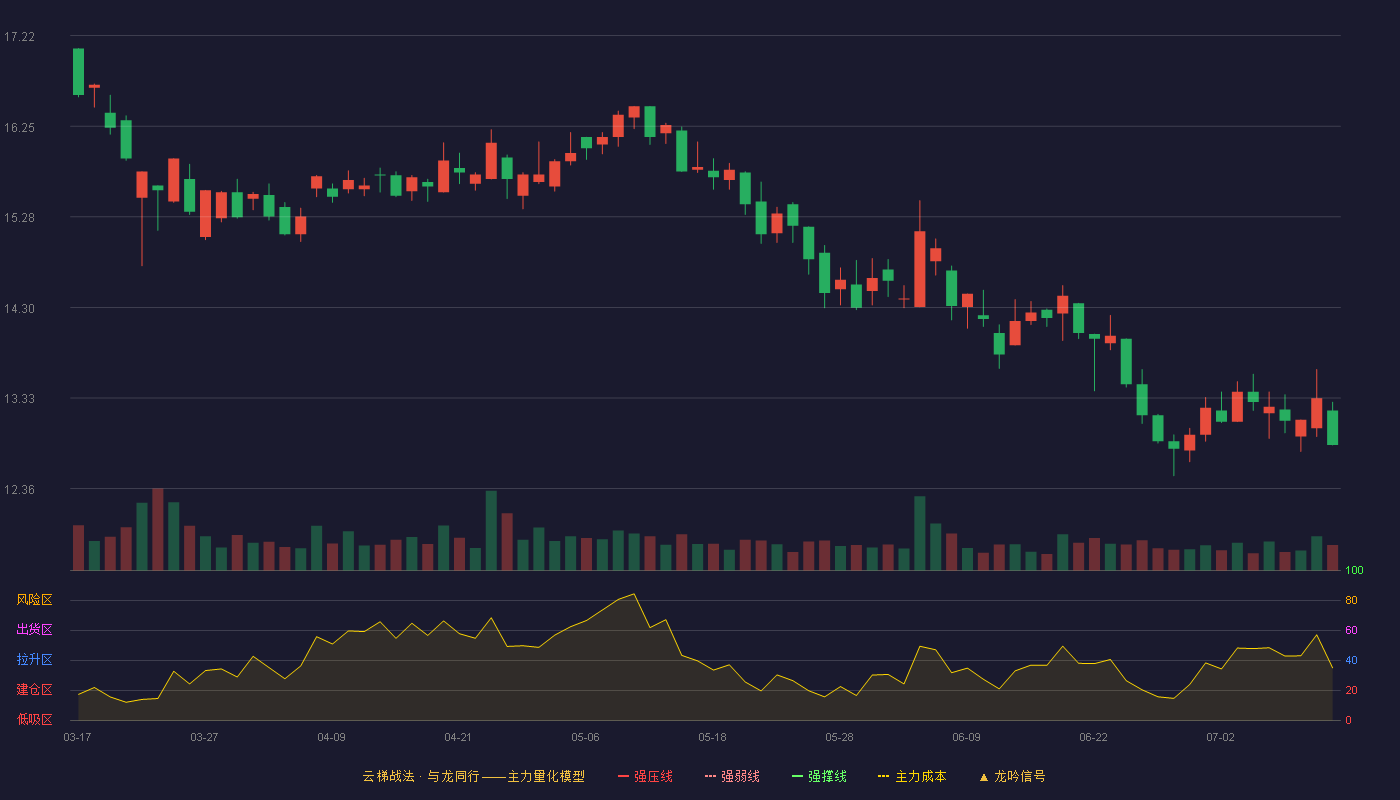
Task: Click the 07-02 date label
Action: (x=1220, y=737)
